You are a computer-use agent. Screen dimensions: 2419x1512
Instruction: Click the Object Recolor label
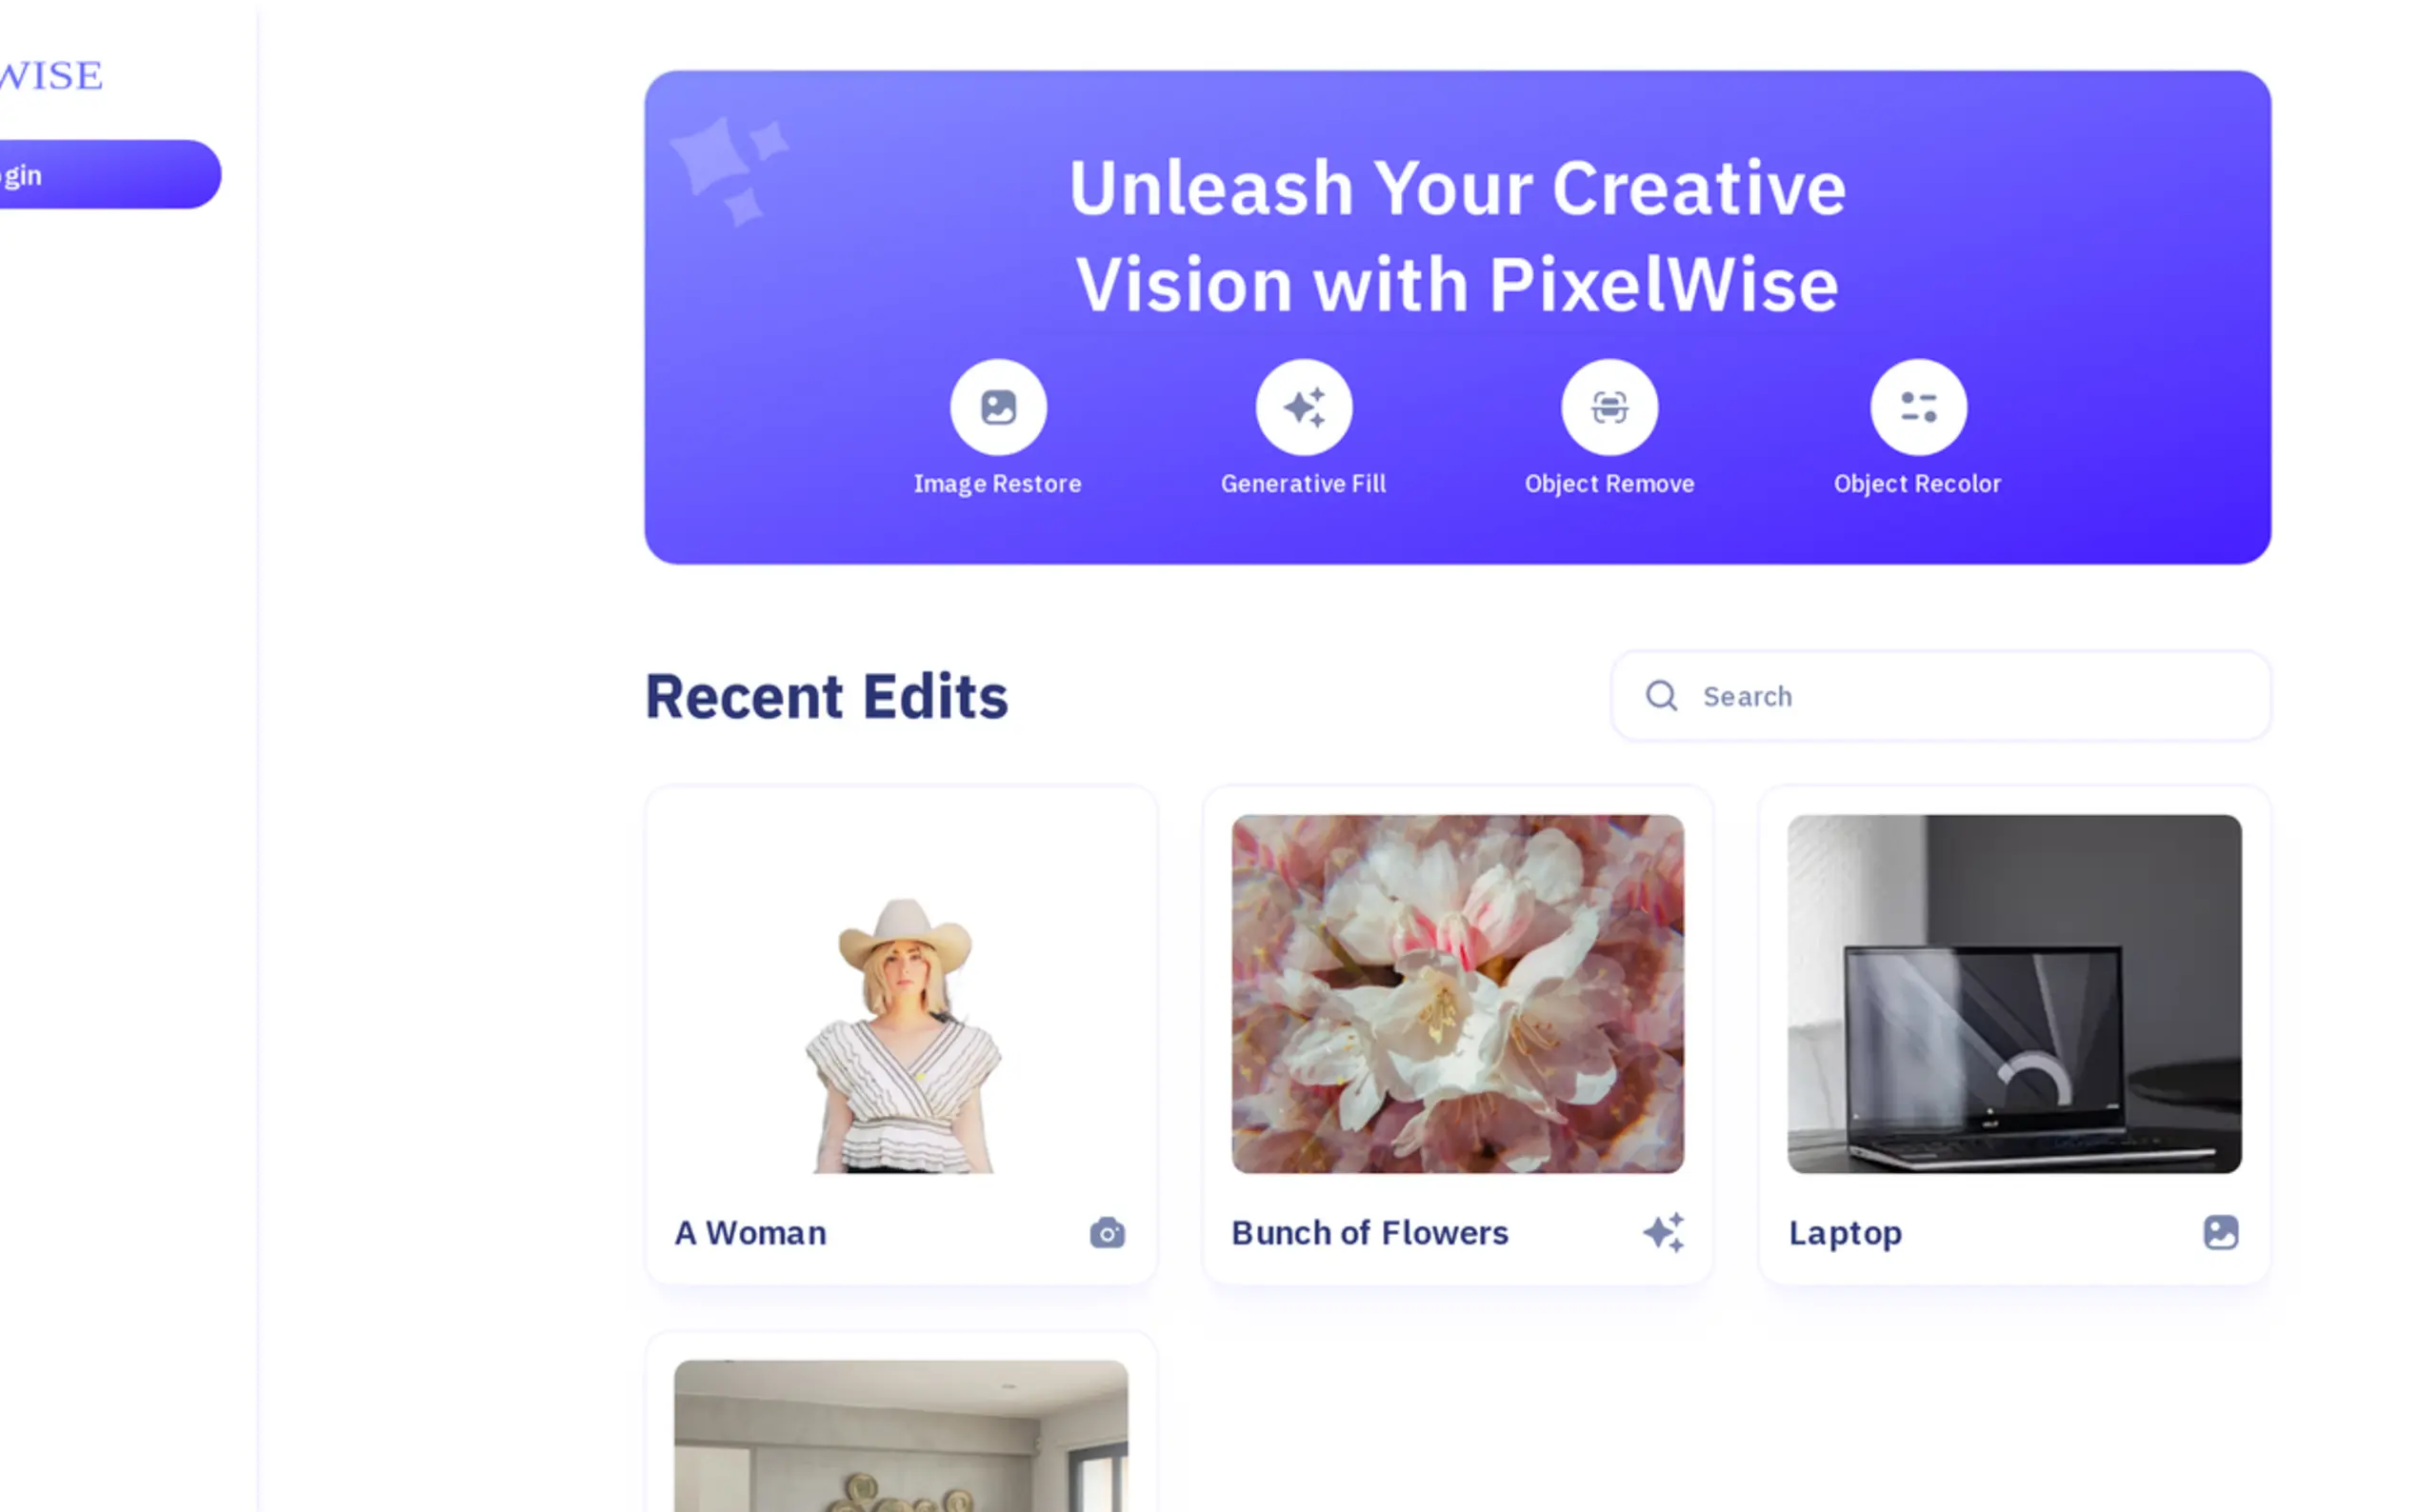[1917, 484]
